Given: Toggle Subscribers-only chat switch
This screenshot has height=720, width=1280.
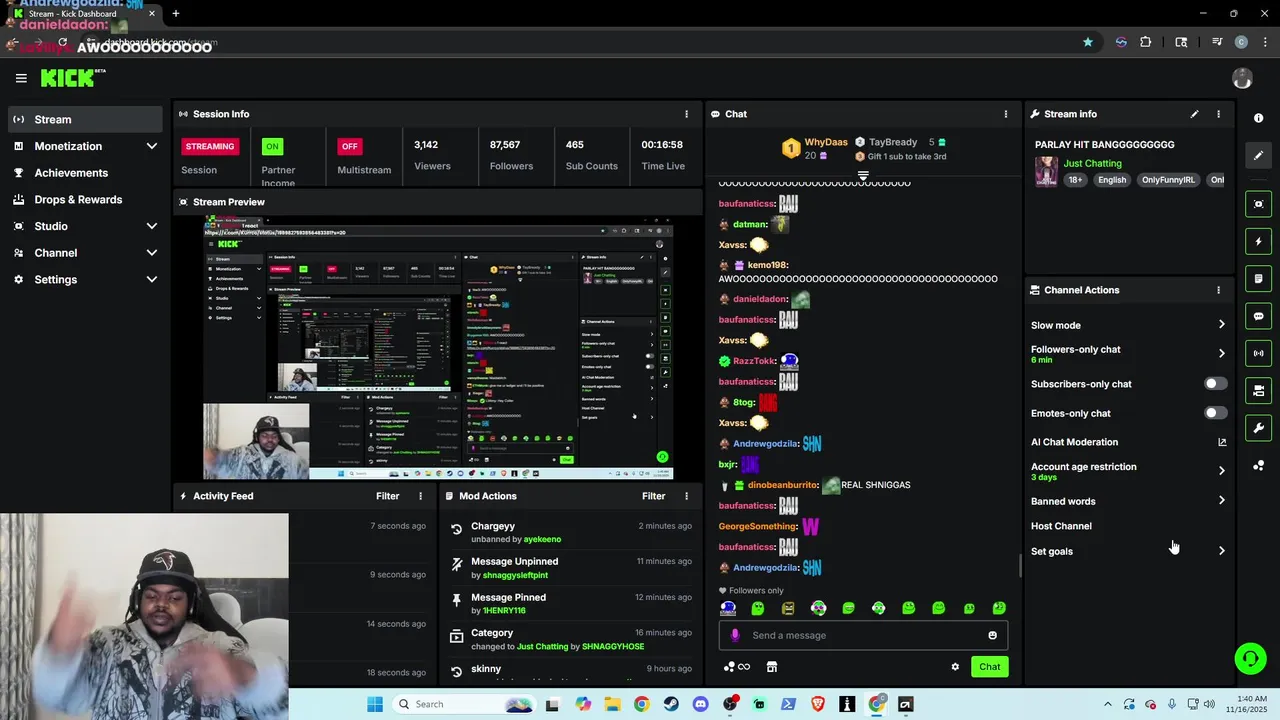Looking at the screenshot, I should pos(1215,384).
